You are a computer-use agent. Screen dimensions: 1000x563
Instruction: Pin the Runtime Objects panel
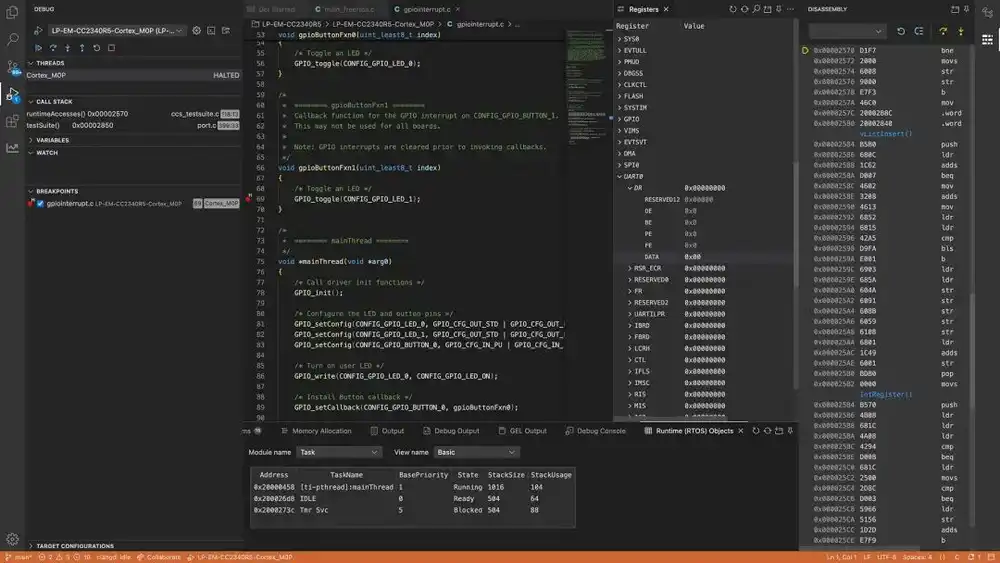pos(790,431)
